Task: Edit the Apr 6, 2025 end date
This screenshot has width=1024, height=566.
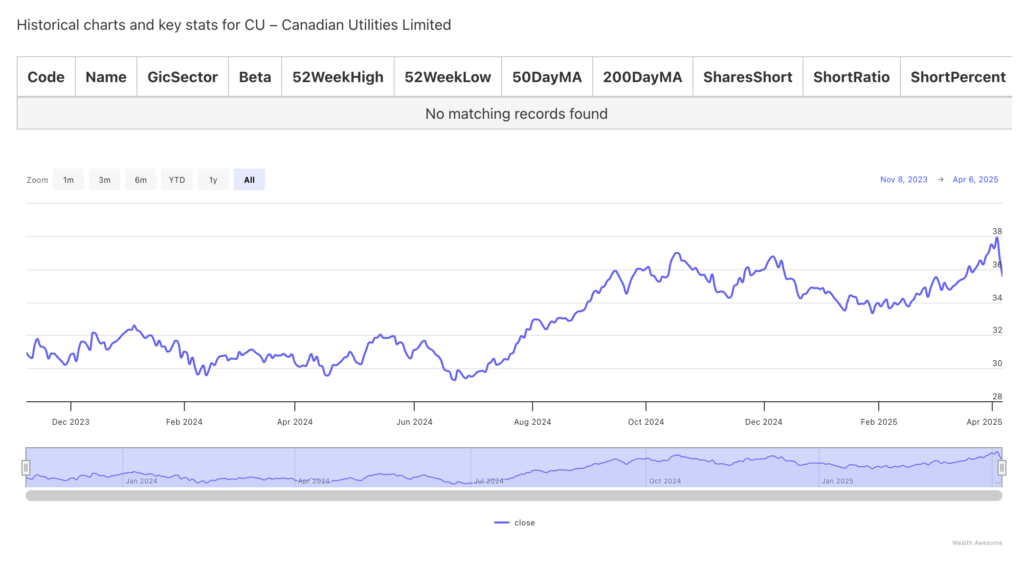Action: click(975, 180)
